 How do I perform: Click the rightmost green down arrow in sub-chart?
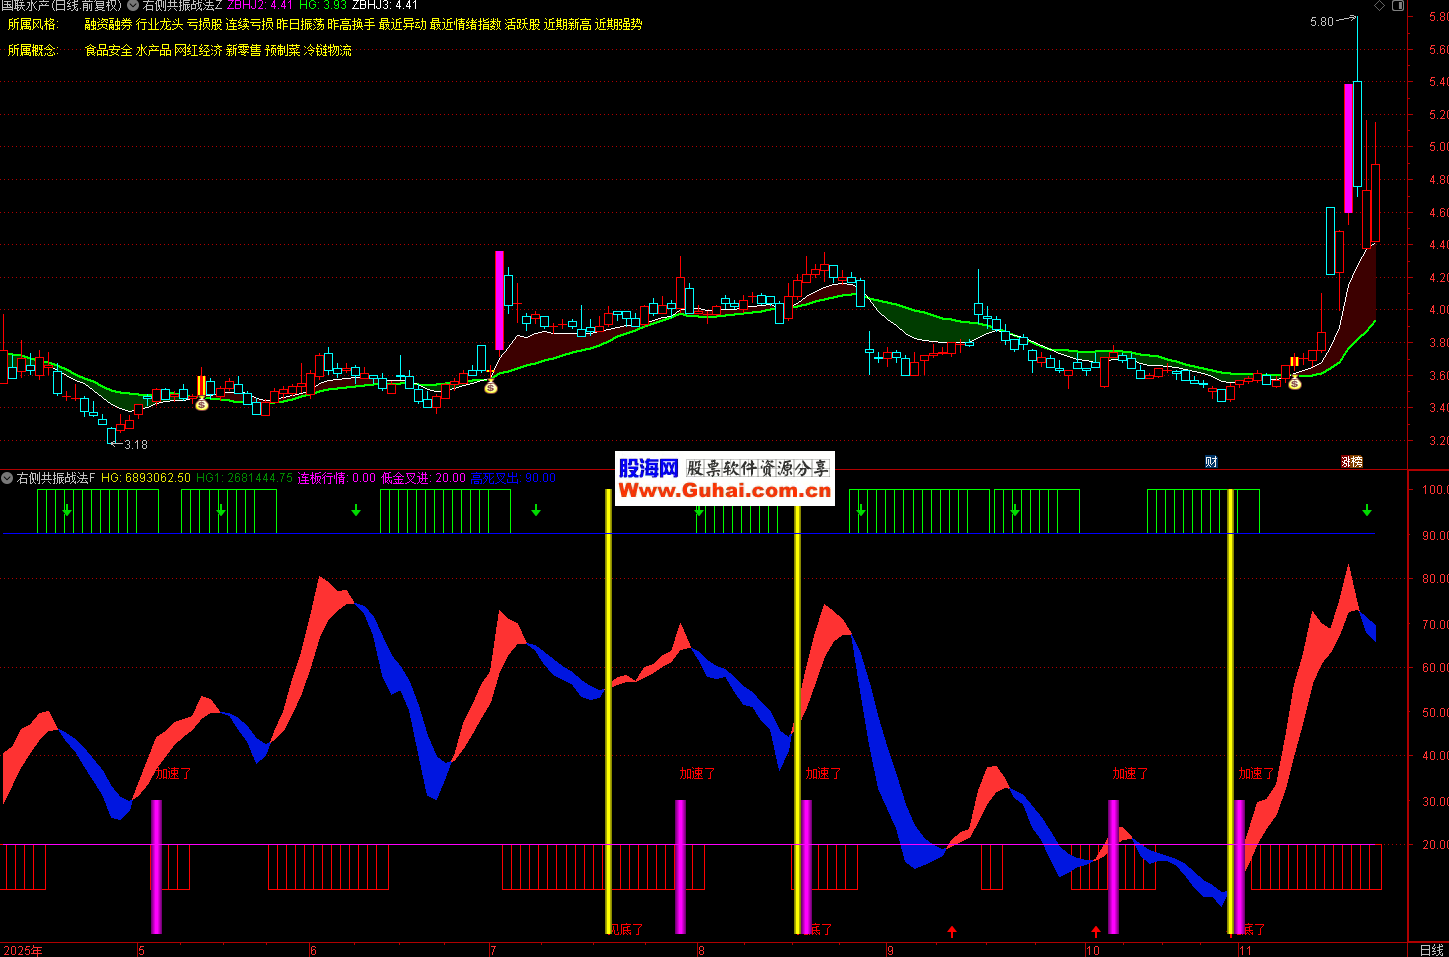coord(1366,511)
